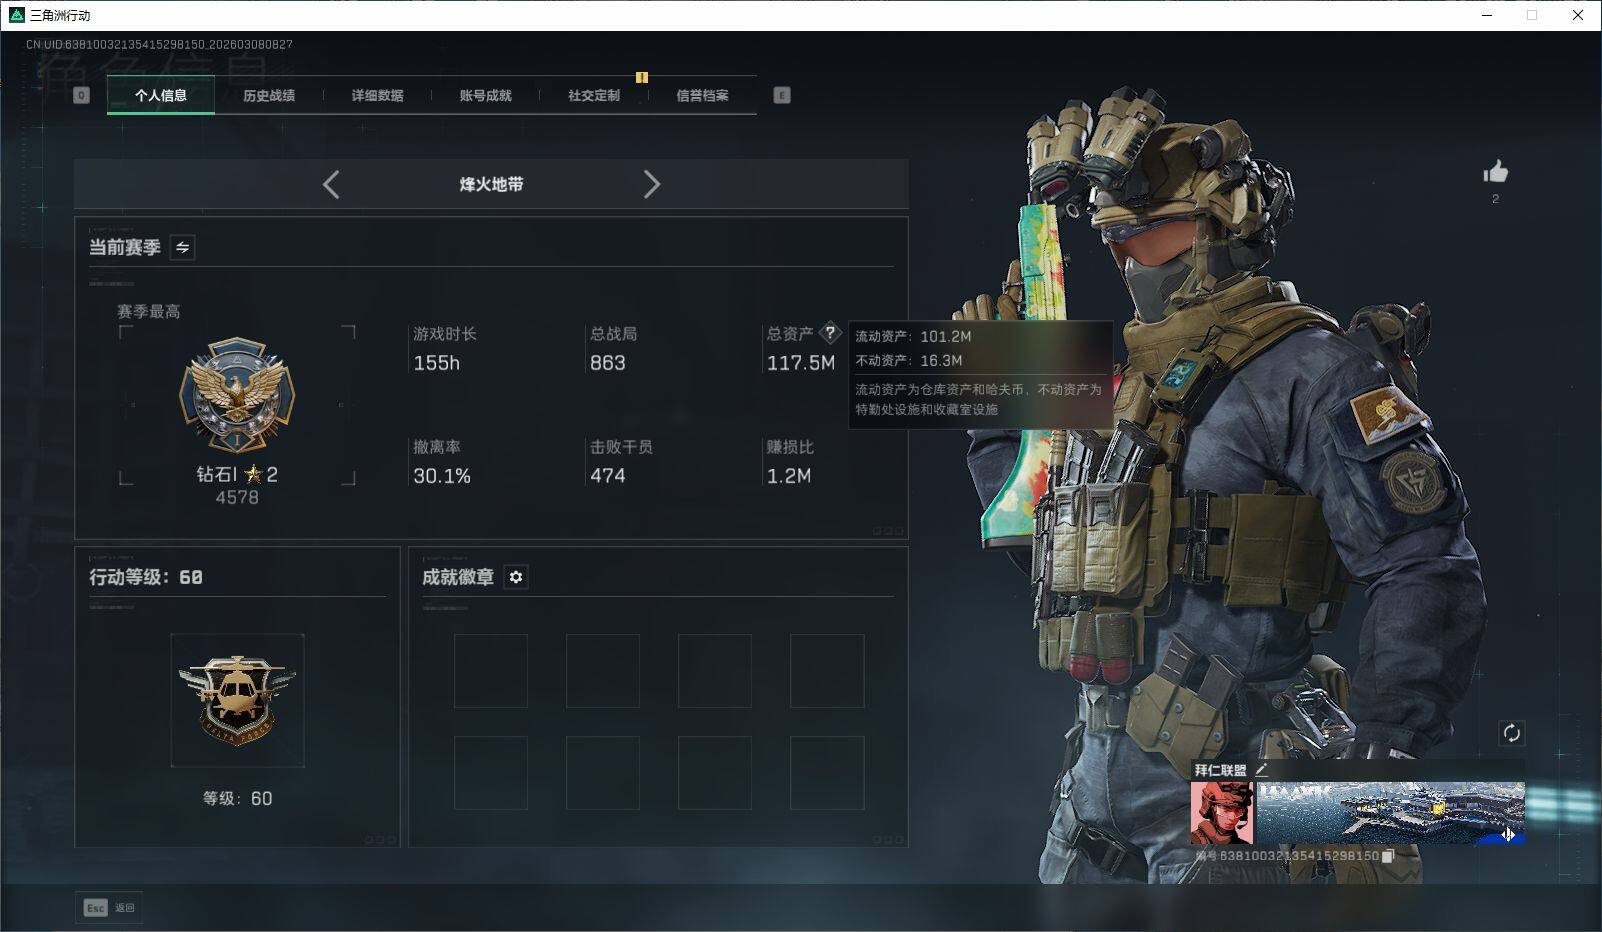1602x932 pixels.
Task: Switch to the 历史战绩 tab
Action: 269,96
